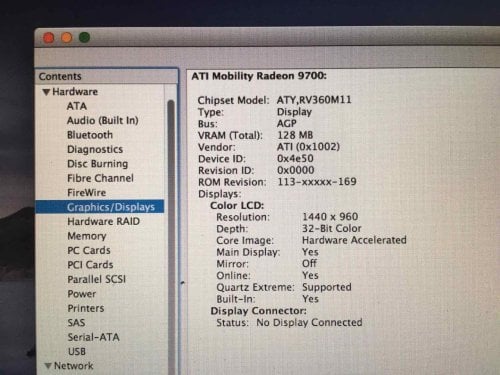Open the PCI Cards entry
The width and height of the screenshot is (500, 375).
[x=90, y=265]
